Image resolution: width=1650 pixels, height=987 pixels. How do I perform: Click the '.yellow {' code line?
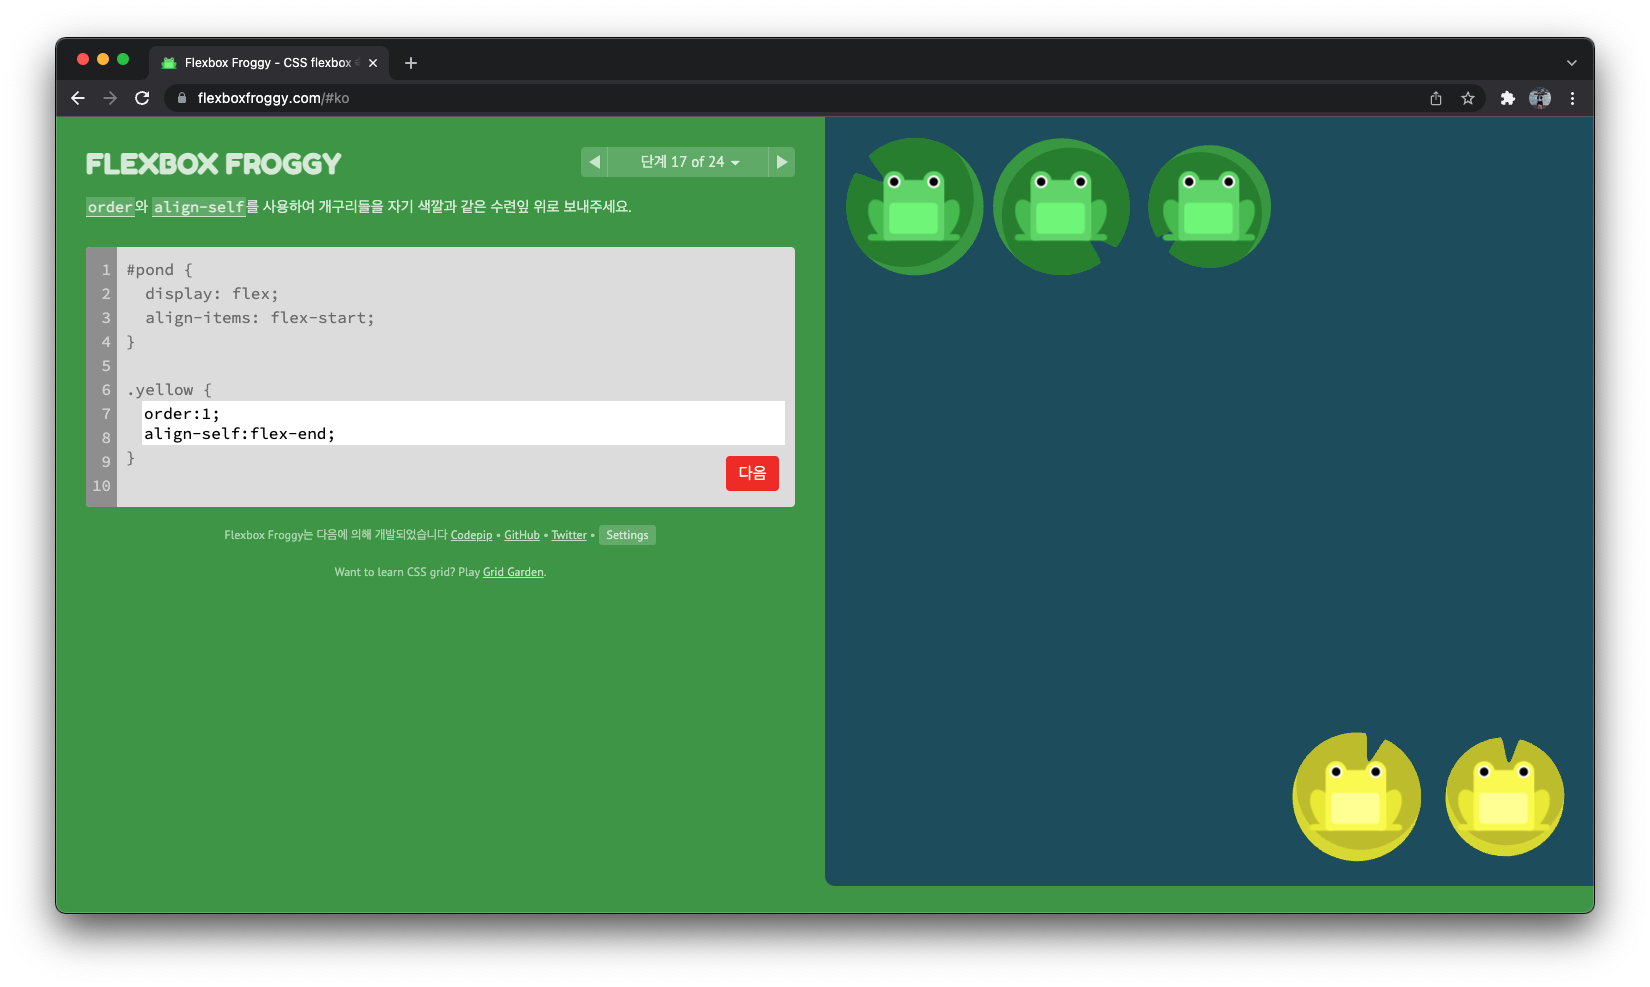point(169,390)
